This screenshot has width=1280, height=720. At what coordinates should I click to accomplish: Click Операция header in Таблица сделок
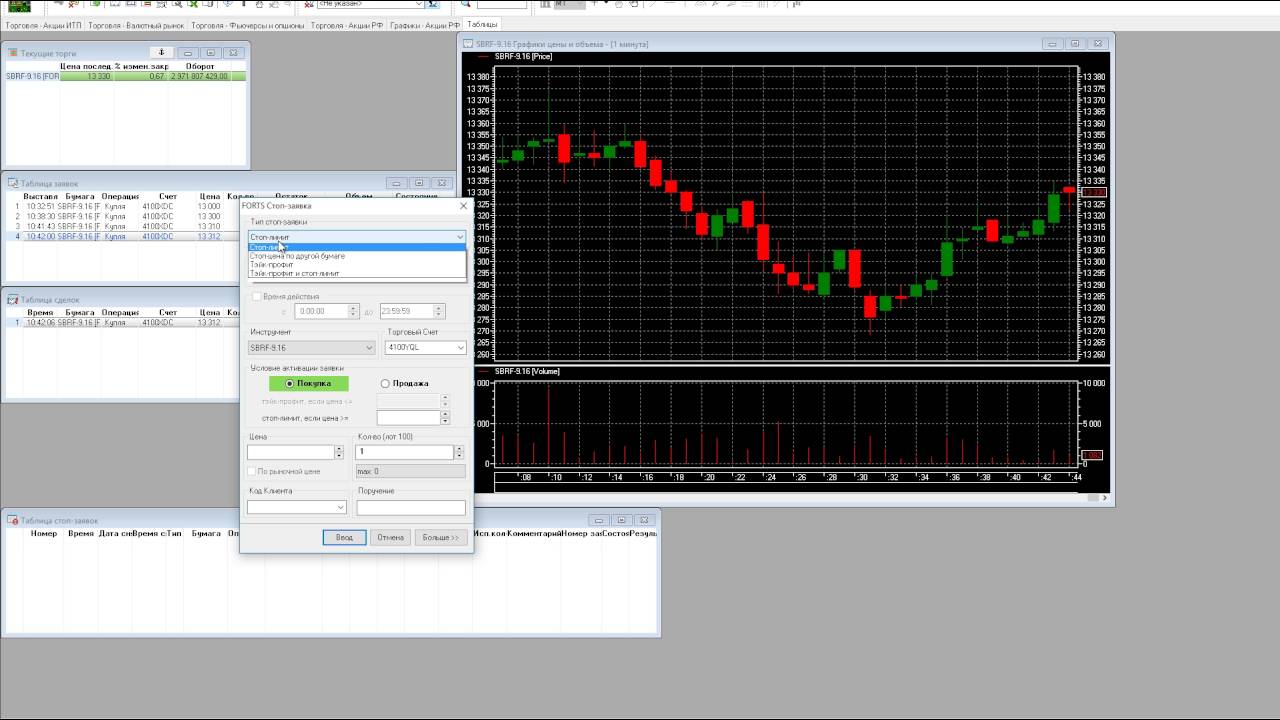(120, 312)
